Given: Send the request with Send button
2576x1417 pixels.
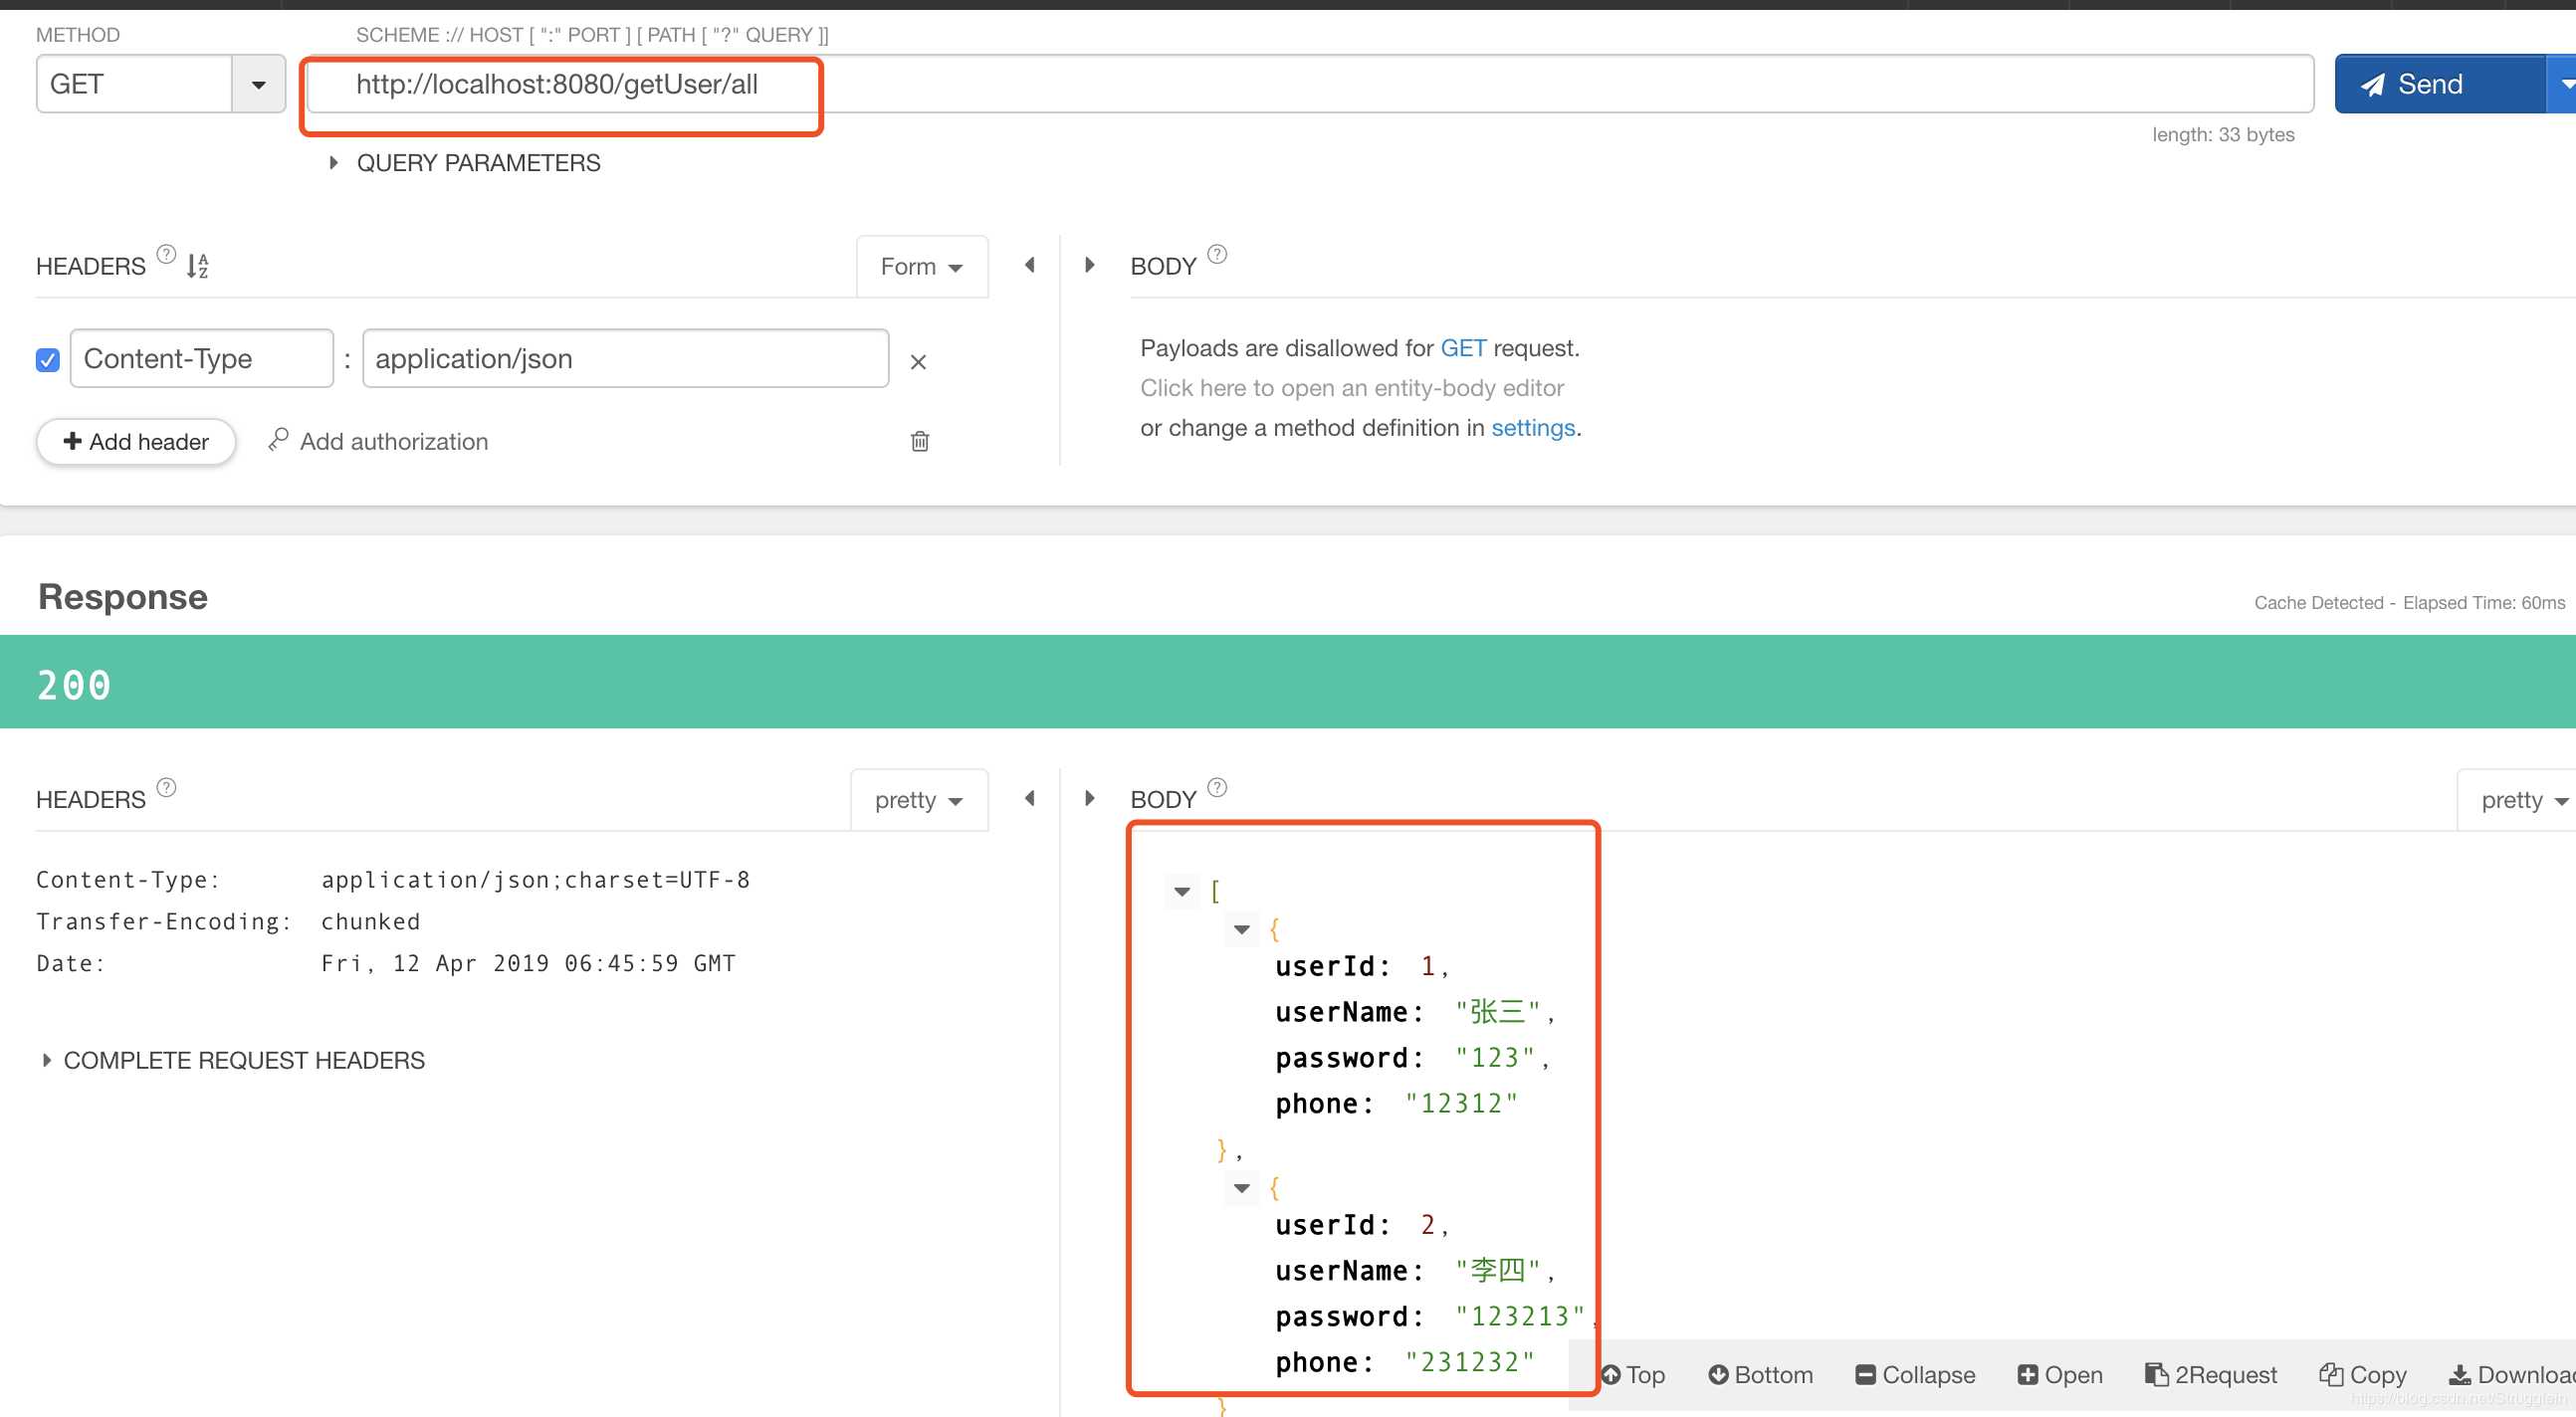Looking at the screenshot, I should click(2439, 84).
